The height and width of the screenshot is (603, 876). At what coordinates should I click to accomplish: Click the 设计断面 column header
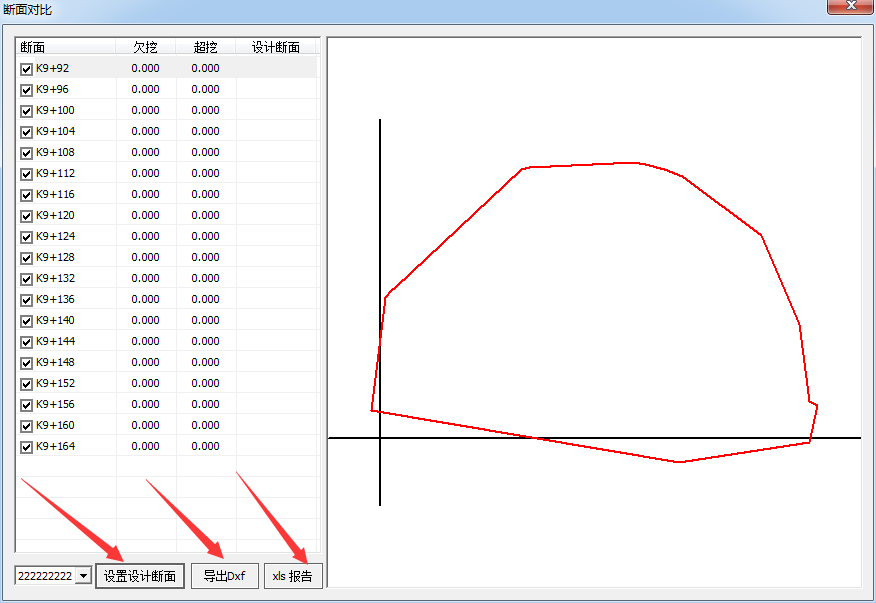(x=276, y=47)
